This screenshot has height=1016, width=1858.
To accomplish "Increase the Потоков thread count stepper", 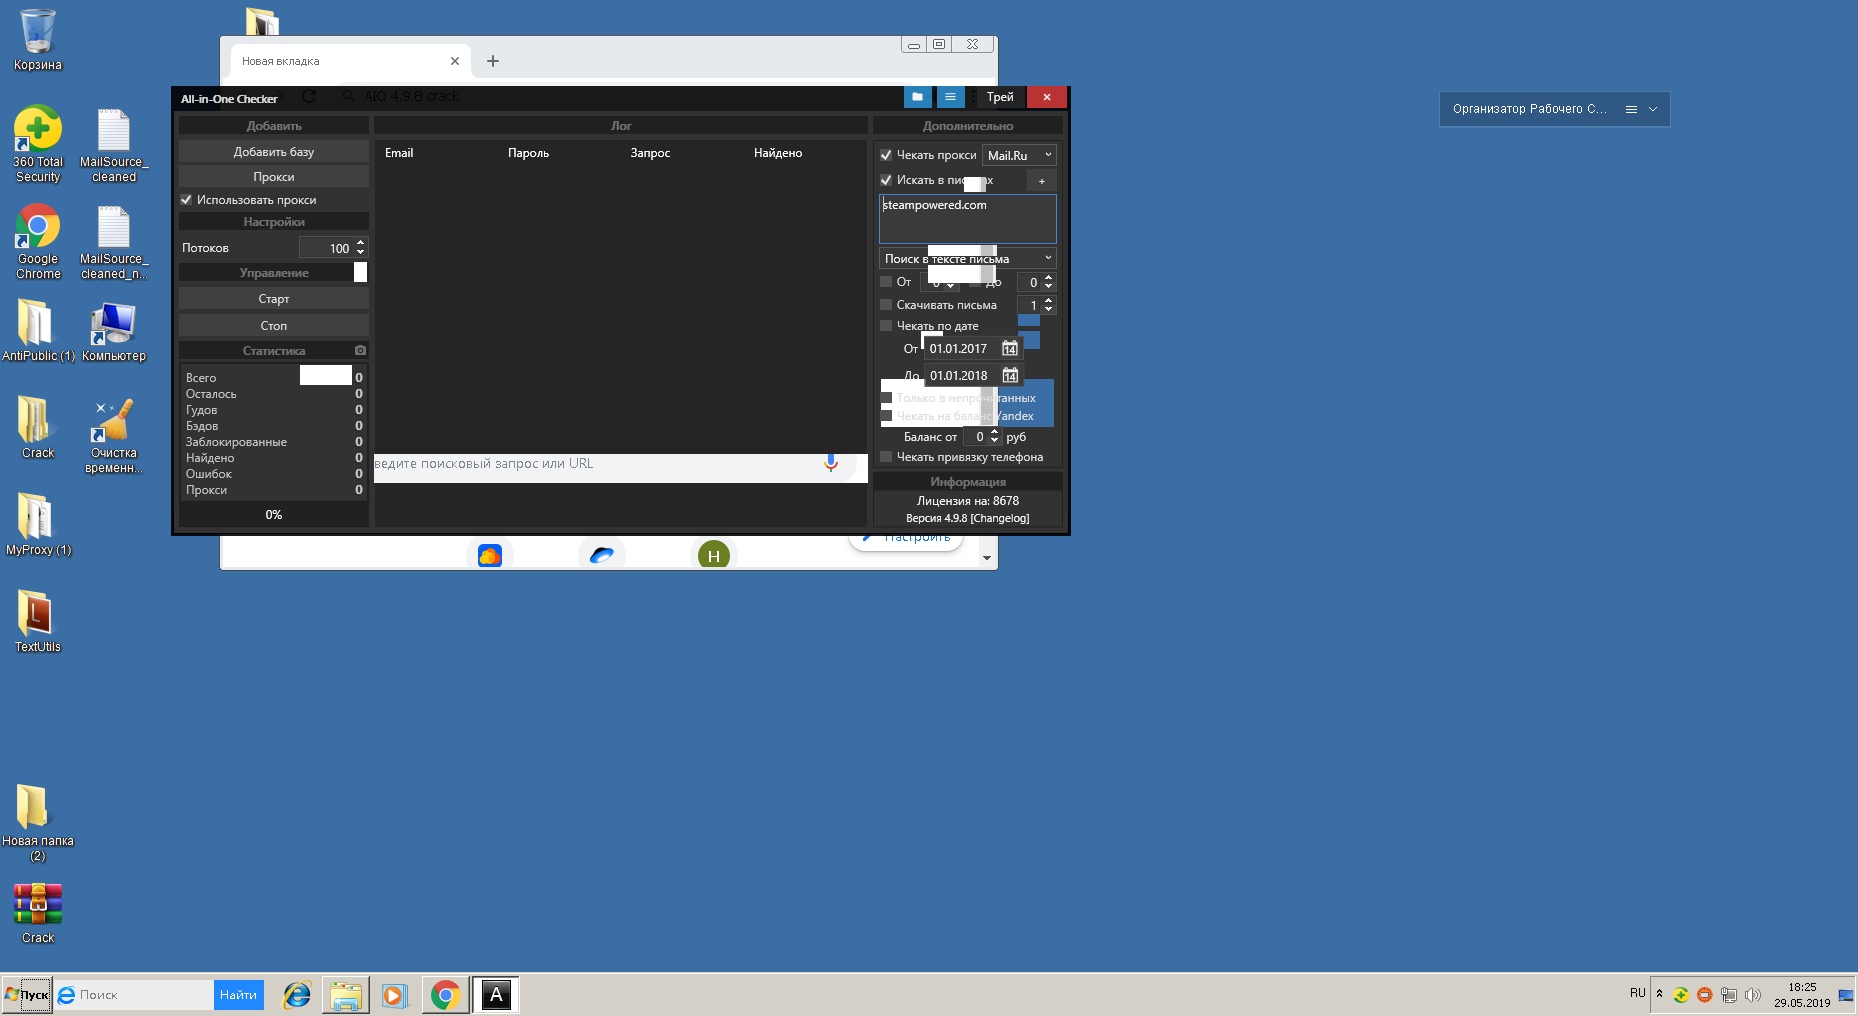I will click(361, 243).
